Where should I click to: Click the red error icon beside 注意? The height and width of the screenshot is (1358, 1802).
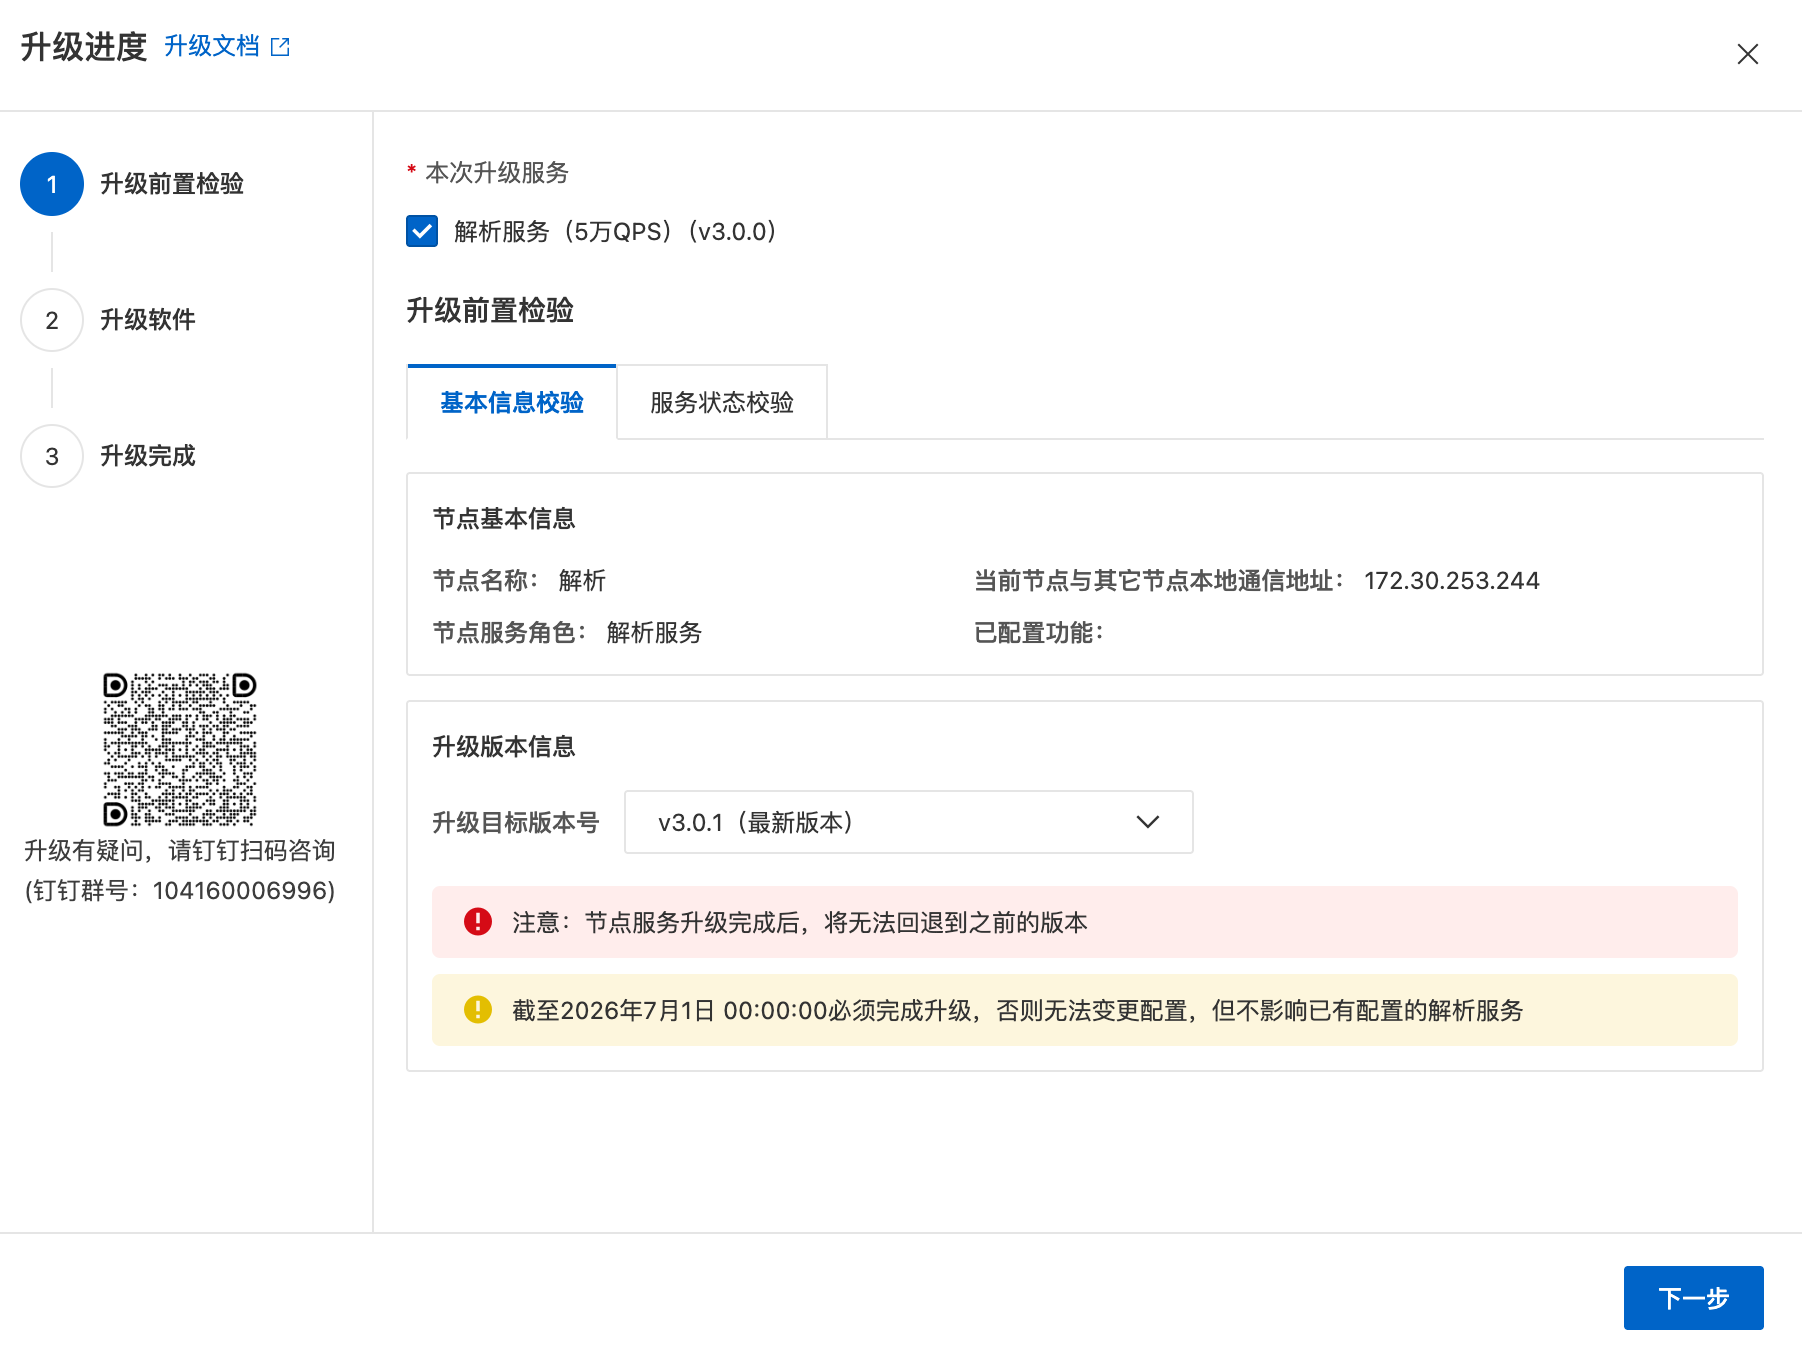(x=478, y=922)
